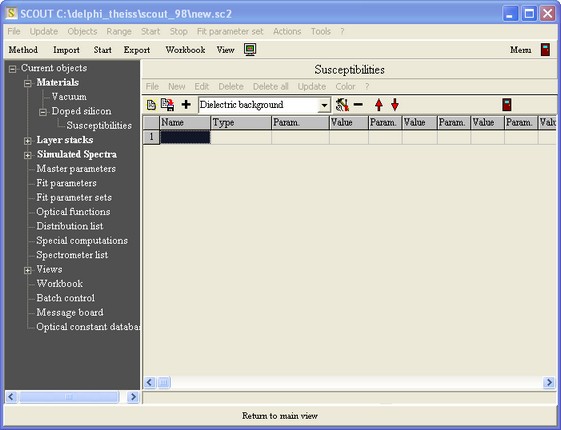
Task: Add a new susceptibility with the plus icon
Action: coord(186,104)
